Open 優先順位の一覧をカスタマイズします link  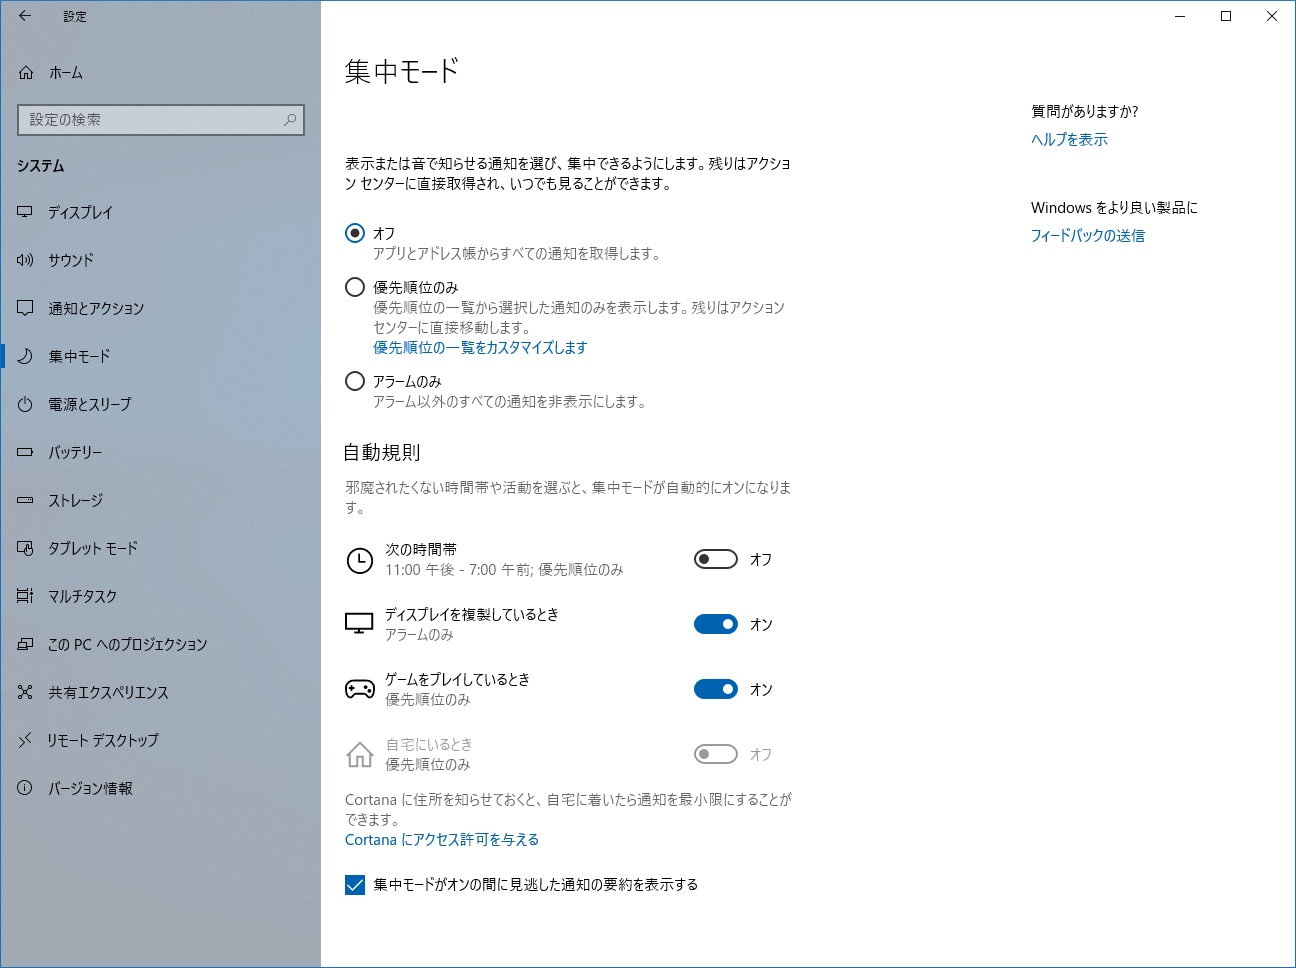480,348
